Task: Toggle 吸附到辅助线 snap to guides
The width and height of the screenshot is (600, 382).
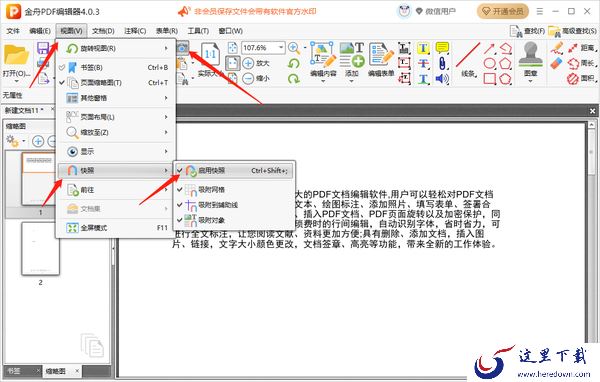Action: [233, 205]
